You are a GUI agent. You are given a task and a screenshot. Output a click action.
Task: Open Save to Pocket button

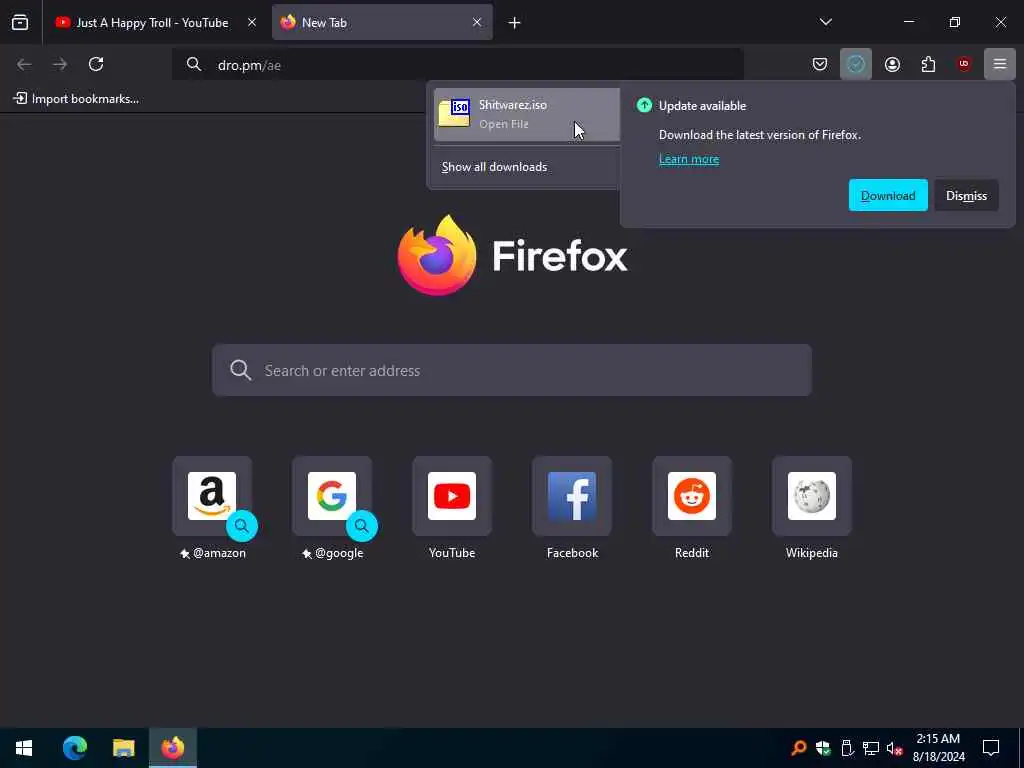pos(820,64)
